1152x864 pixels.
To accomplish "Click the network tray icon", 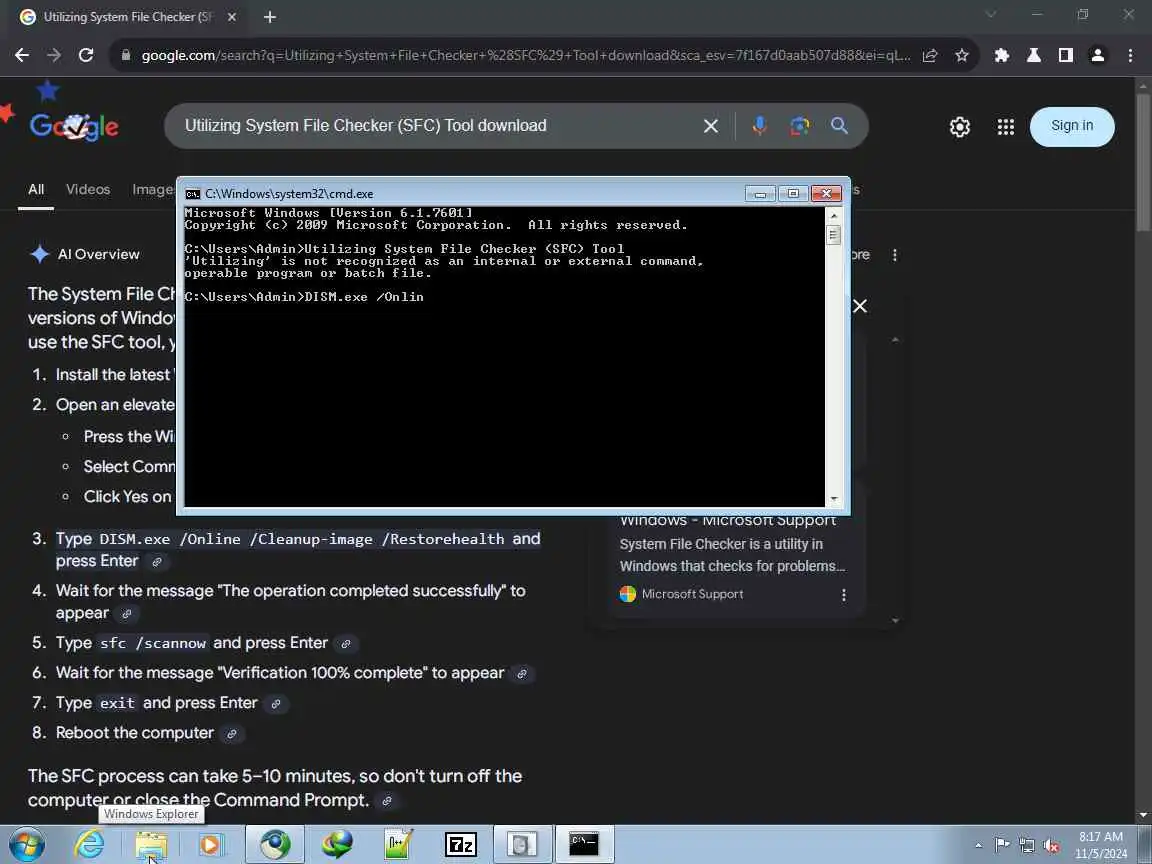I will (1026, 845).
